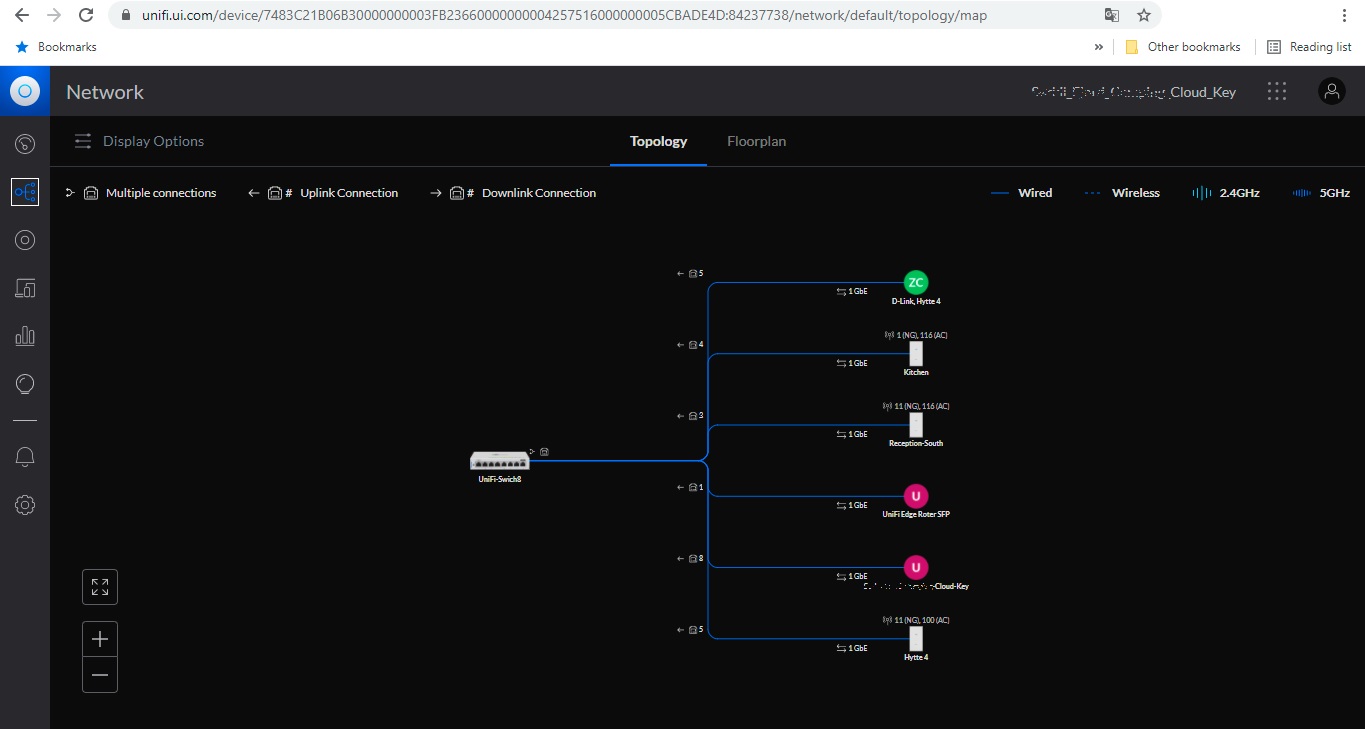Click the Uplink Connection legend label

click(x=349, y=193)
